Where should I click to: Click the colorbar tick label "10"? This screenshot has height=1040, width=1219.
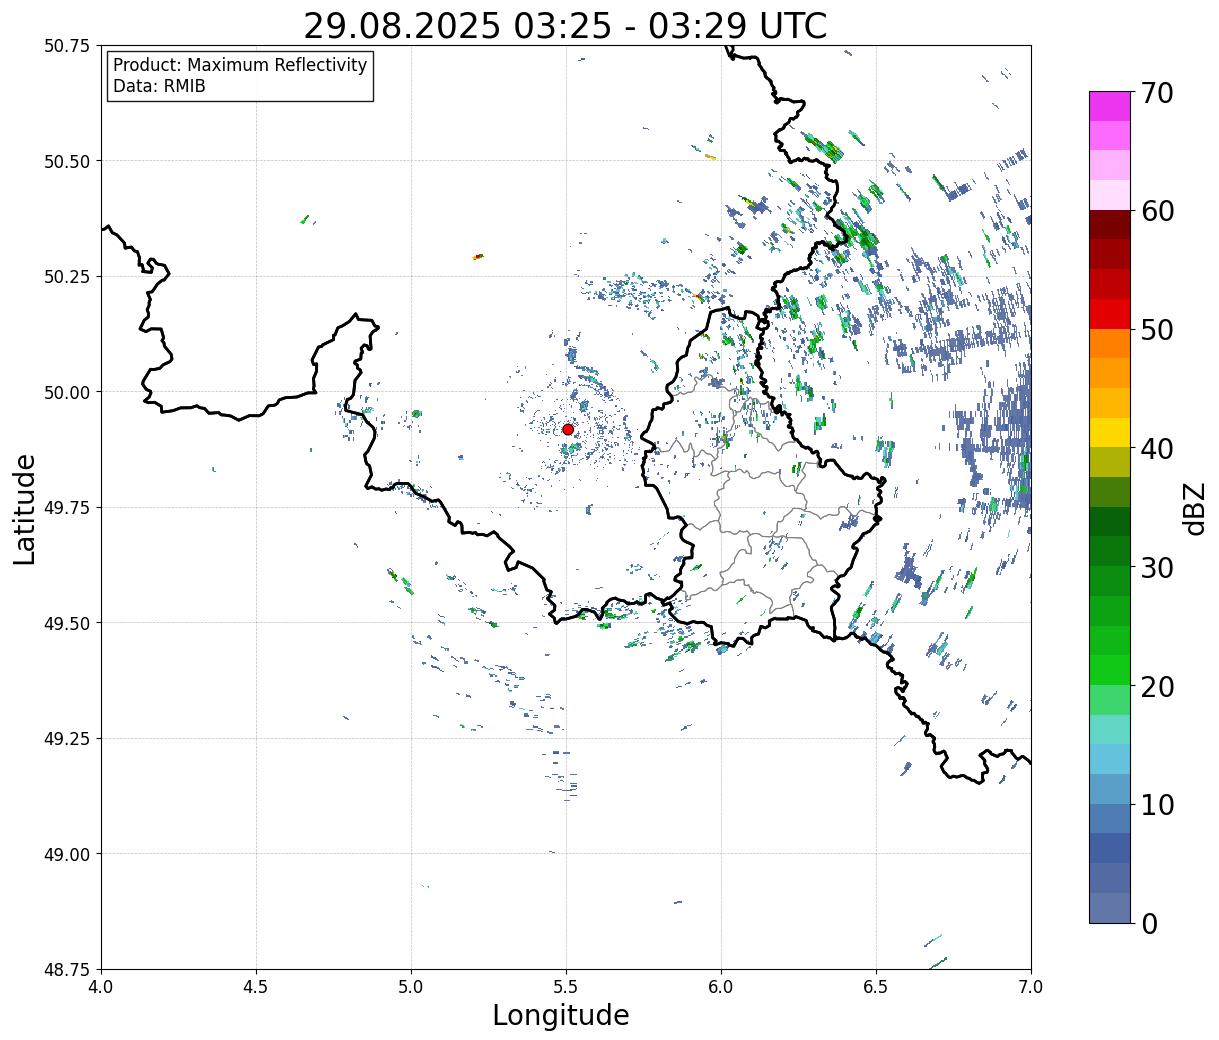click(x=1157, y=804)
